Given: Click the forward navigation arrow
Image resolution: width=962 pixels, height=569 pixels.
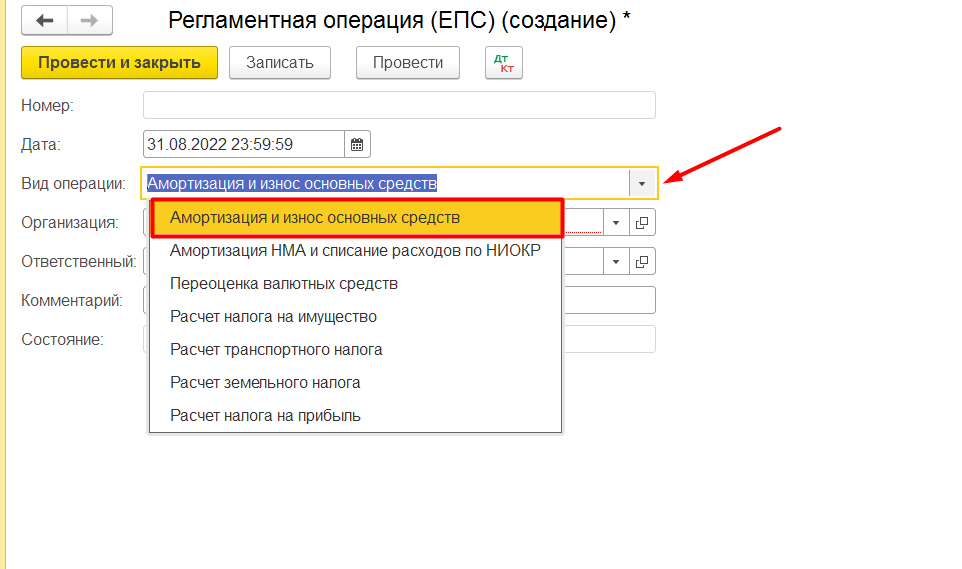Looking at the screenshot, I should click(x=89, y=20).
